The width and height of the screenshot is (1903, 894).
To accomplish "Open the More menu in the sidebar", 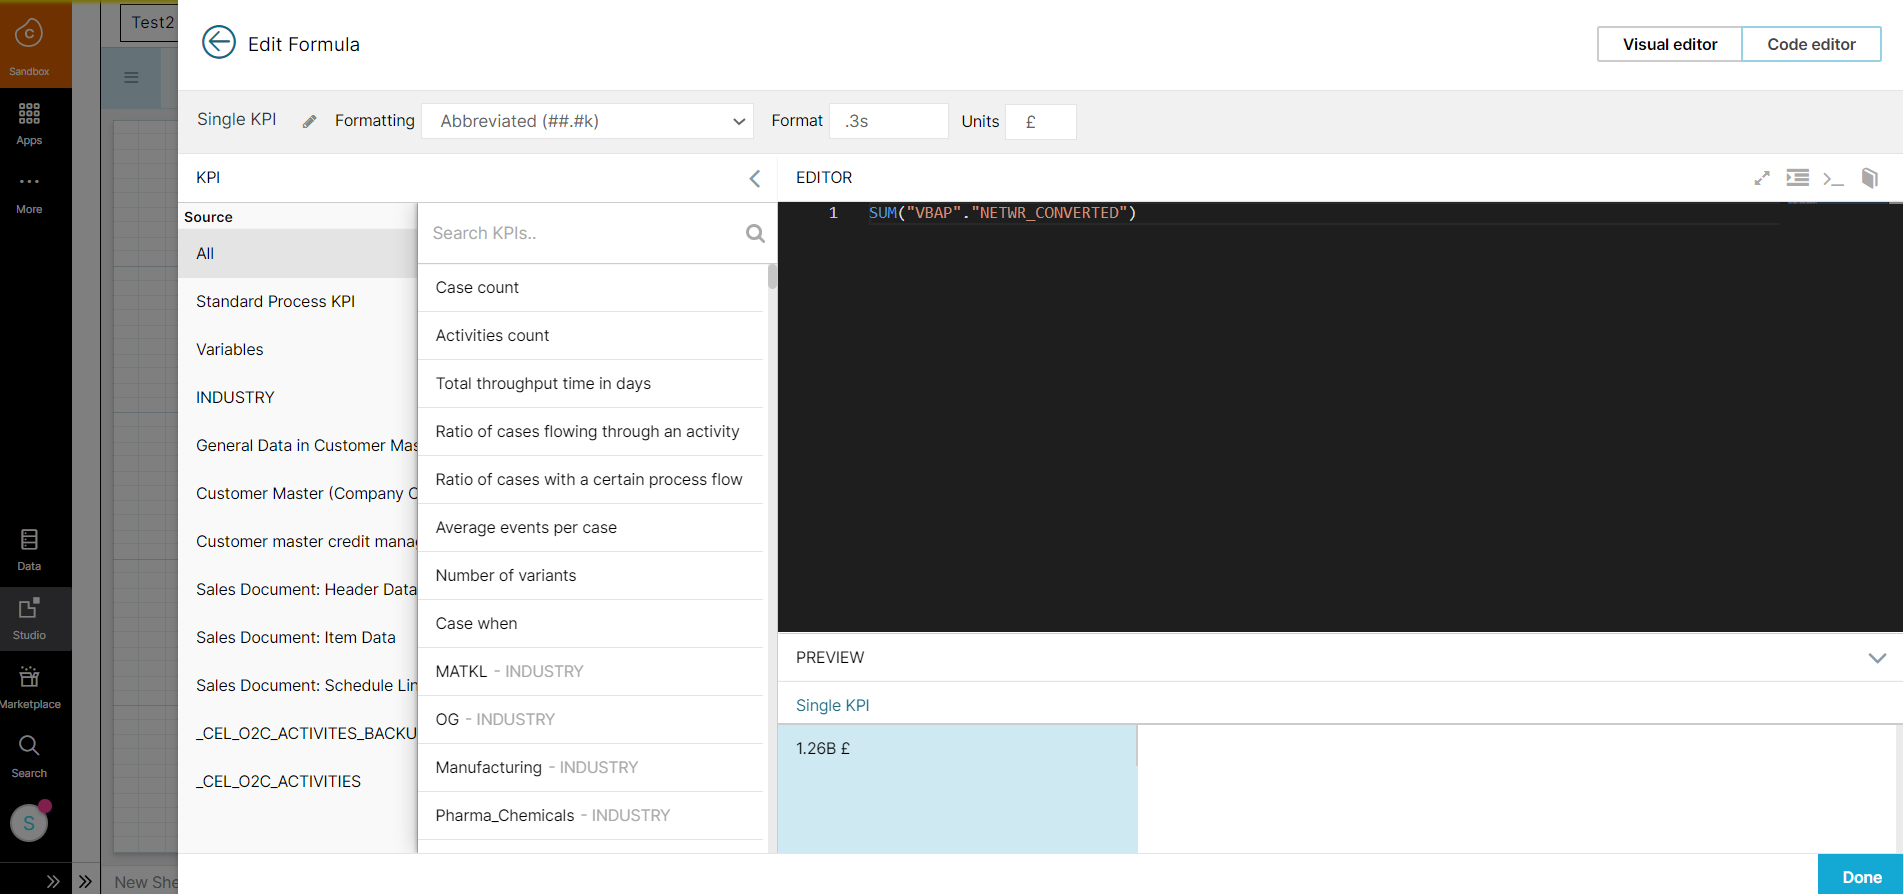I will 29,192.
